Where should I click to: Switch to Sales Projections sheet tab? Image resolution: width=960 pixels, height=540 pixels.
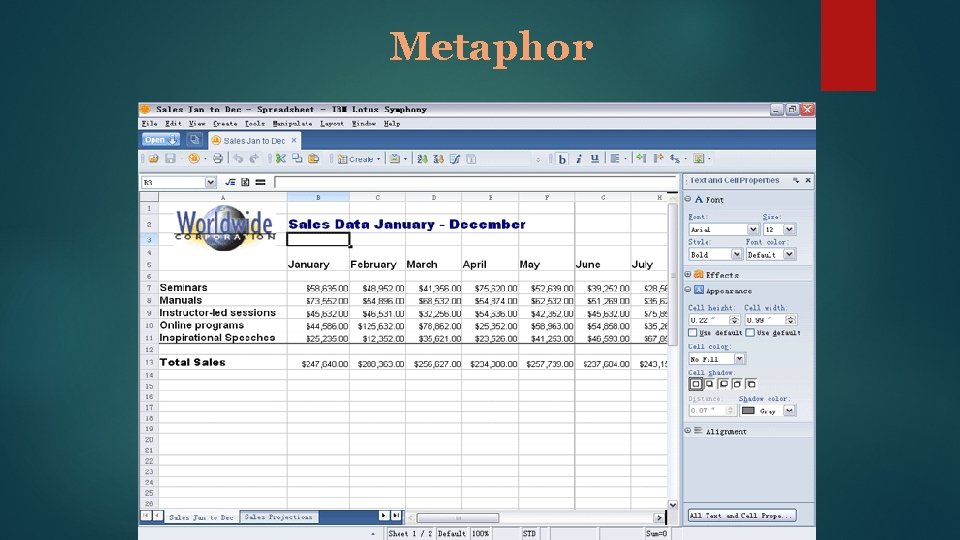(x=279, y=517)
